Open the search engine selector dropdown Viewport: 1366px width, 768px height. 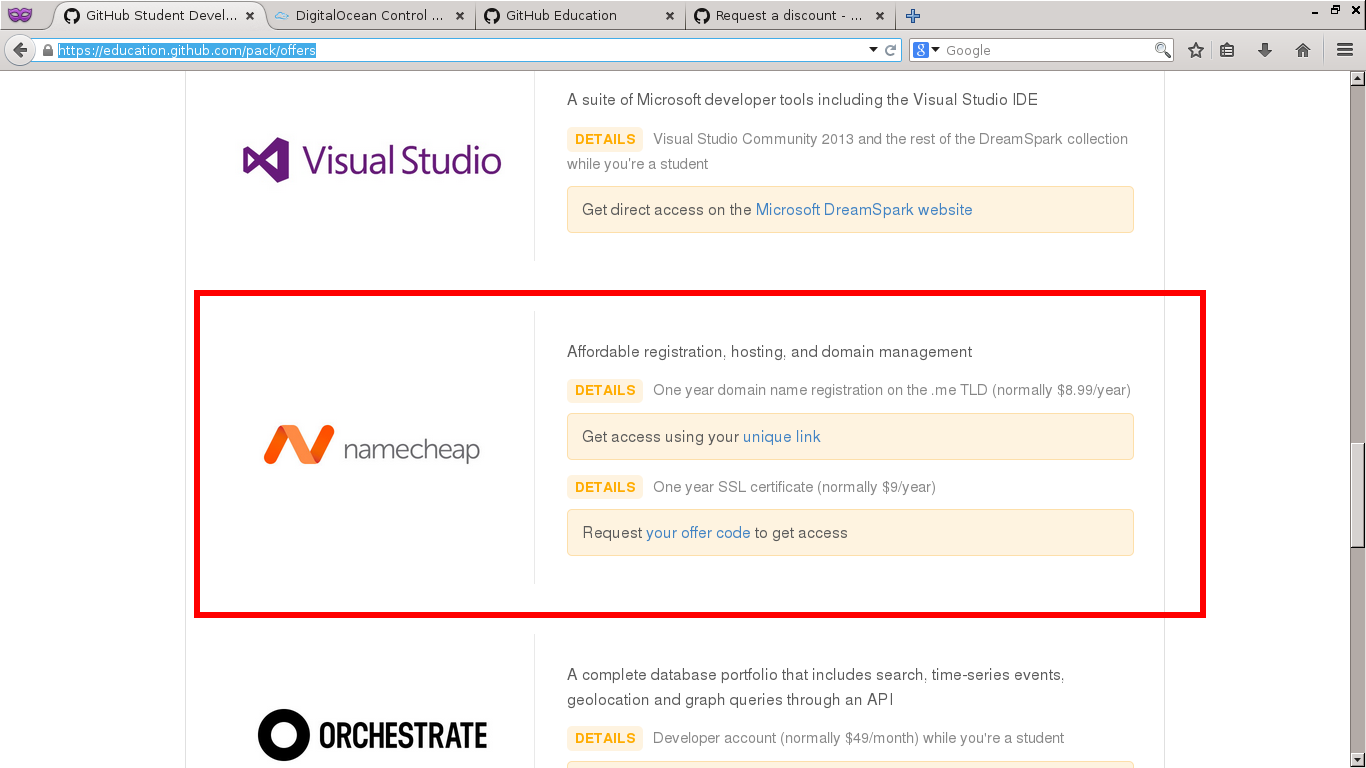[x=927, y=50]
